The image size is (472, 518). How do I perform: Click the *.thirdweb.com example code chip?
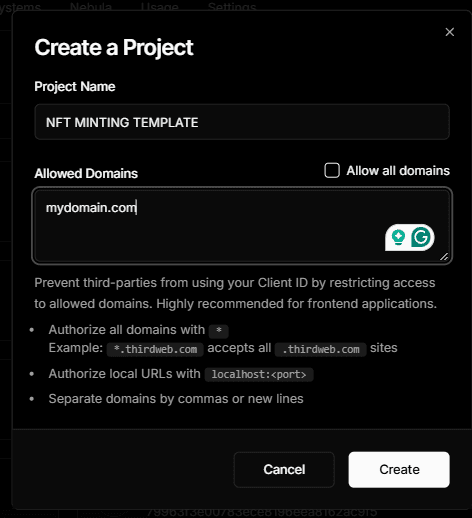click(x=155, y=349)
